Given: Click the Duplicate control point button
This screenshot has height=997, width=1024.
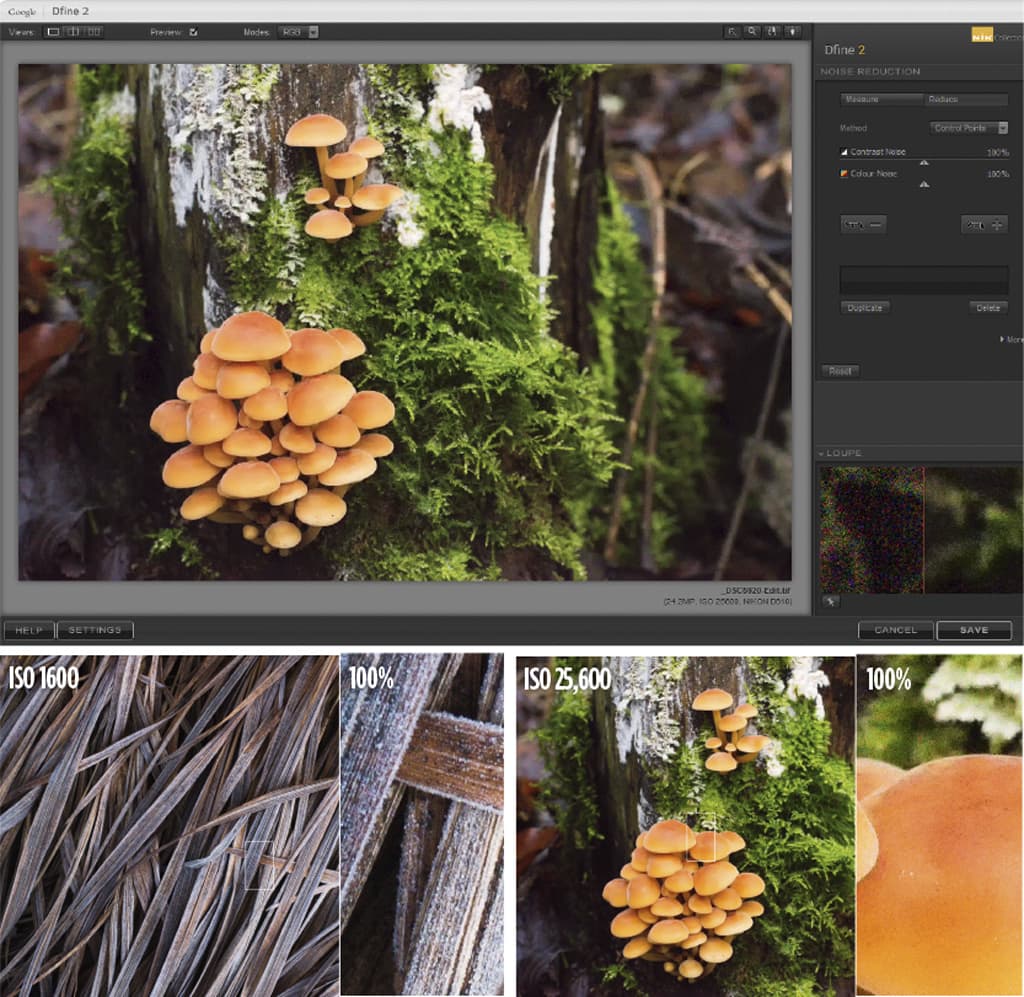Looking at the screenshot, I should click(x=865, y=308).
